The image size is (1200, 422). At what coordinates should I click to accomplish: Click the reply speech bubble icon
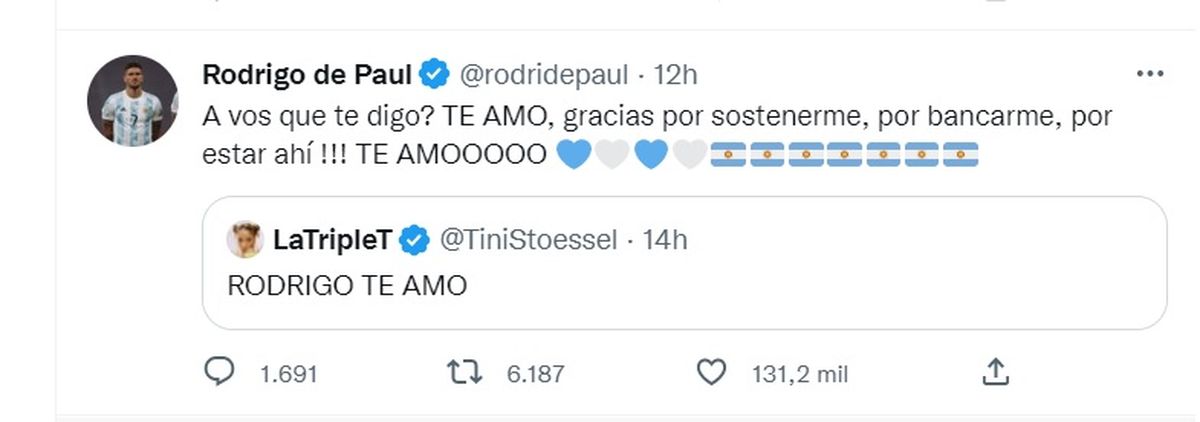219,373
